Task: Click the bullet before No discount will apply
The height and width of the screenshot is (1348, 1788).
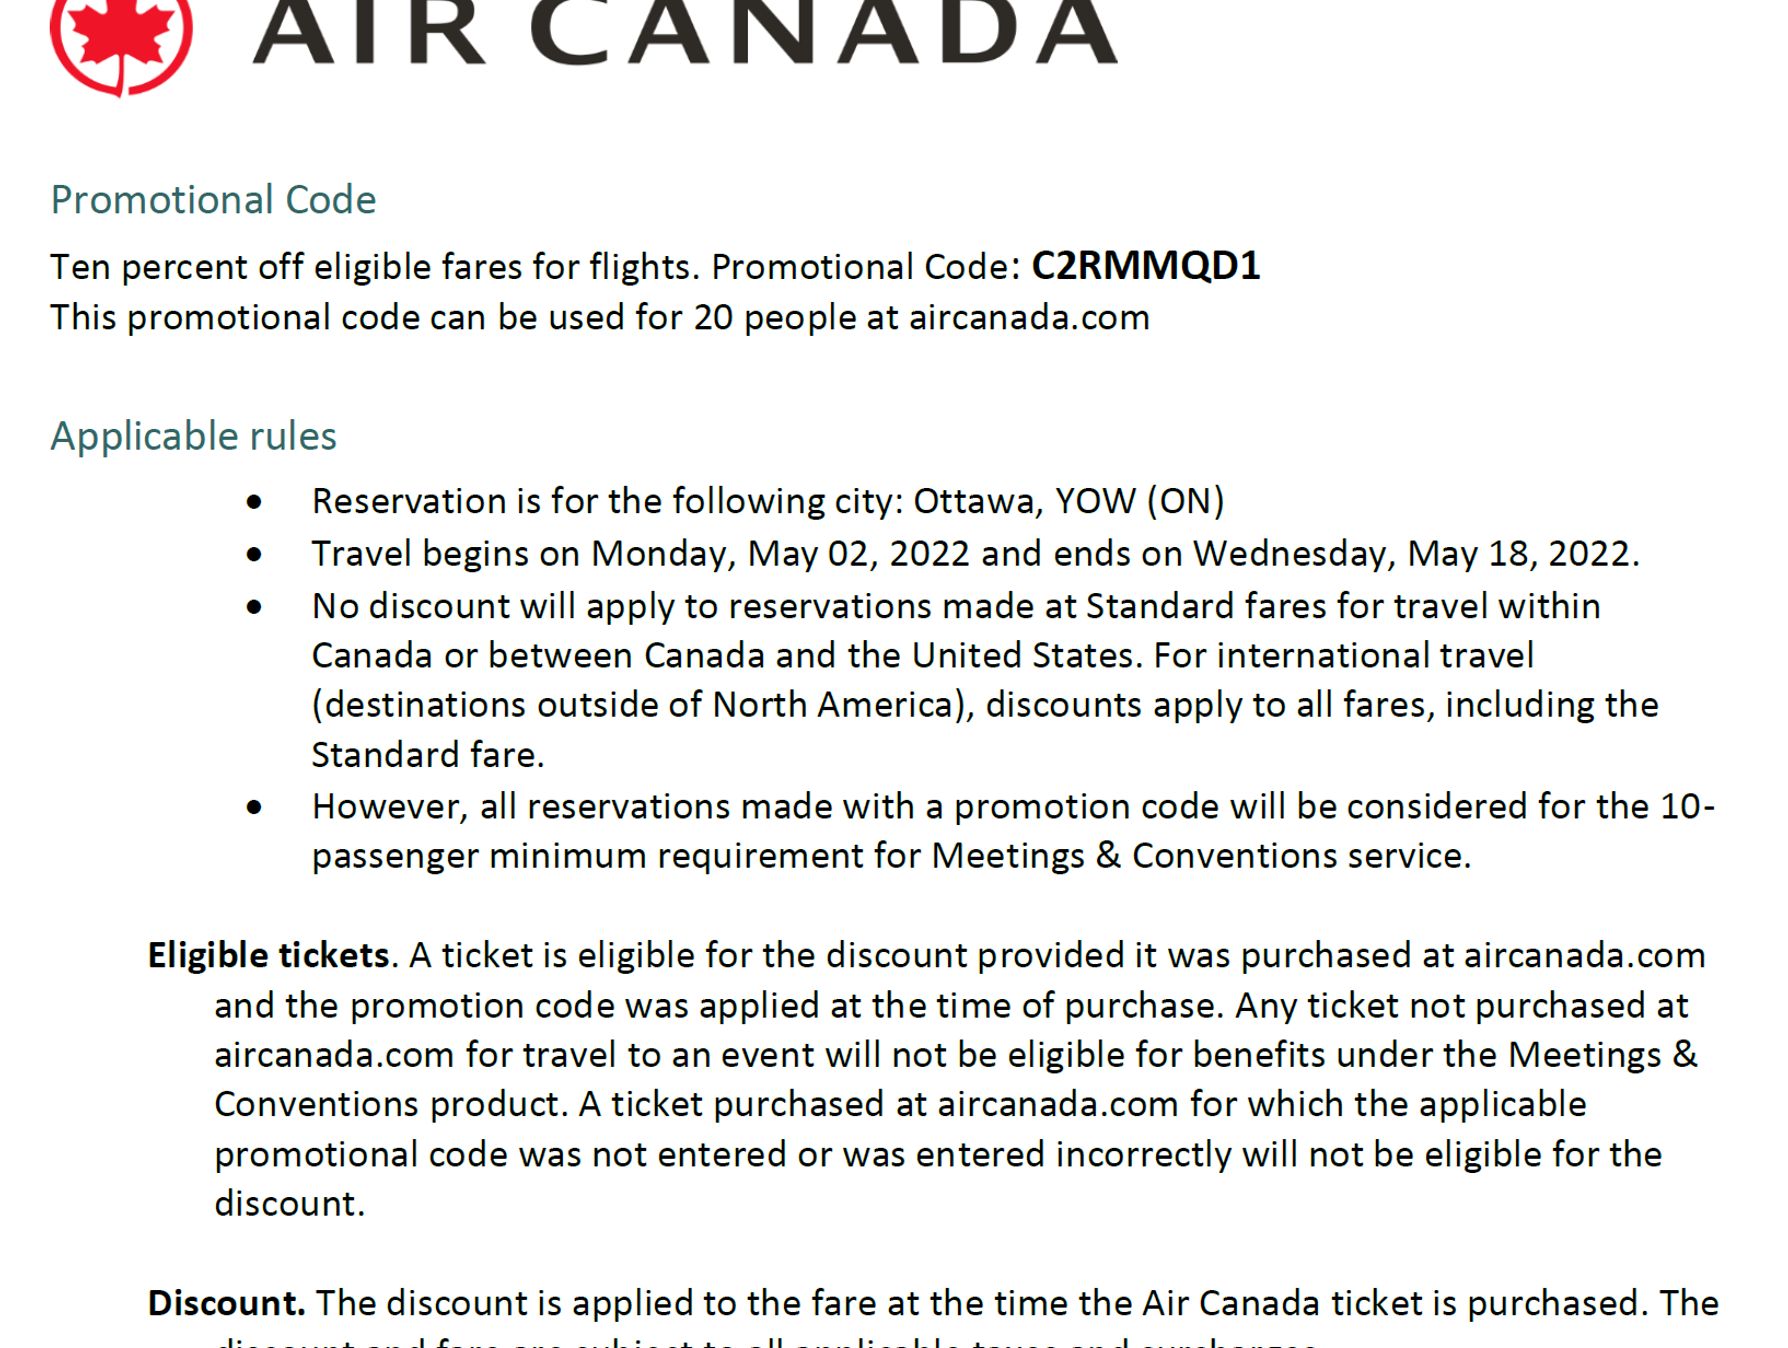Action: pos(255,606)
